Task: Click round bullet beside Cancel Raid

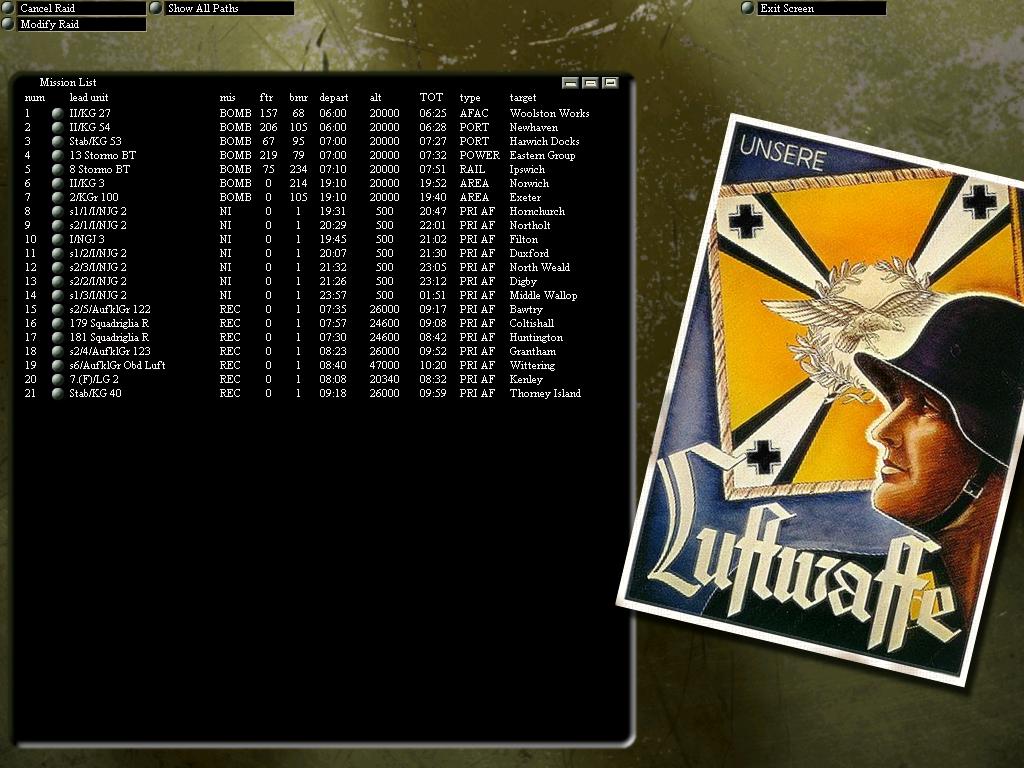Action: [8, 8]
